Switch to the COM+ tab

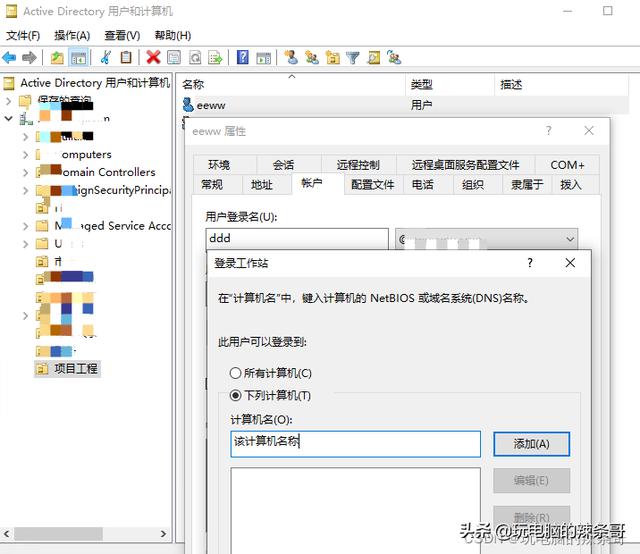[x=567, y=165]
